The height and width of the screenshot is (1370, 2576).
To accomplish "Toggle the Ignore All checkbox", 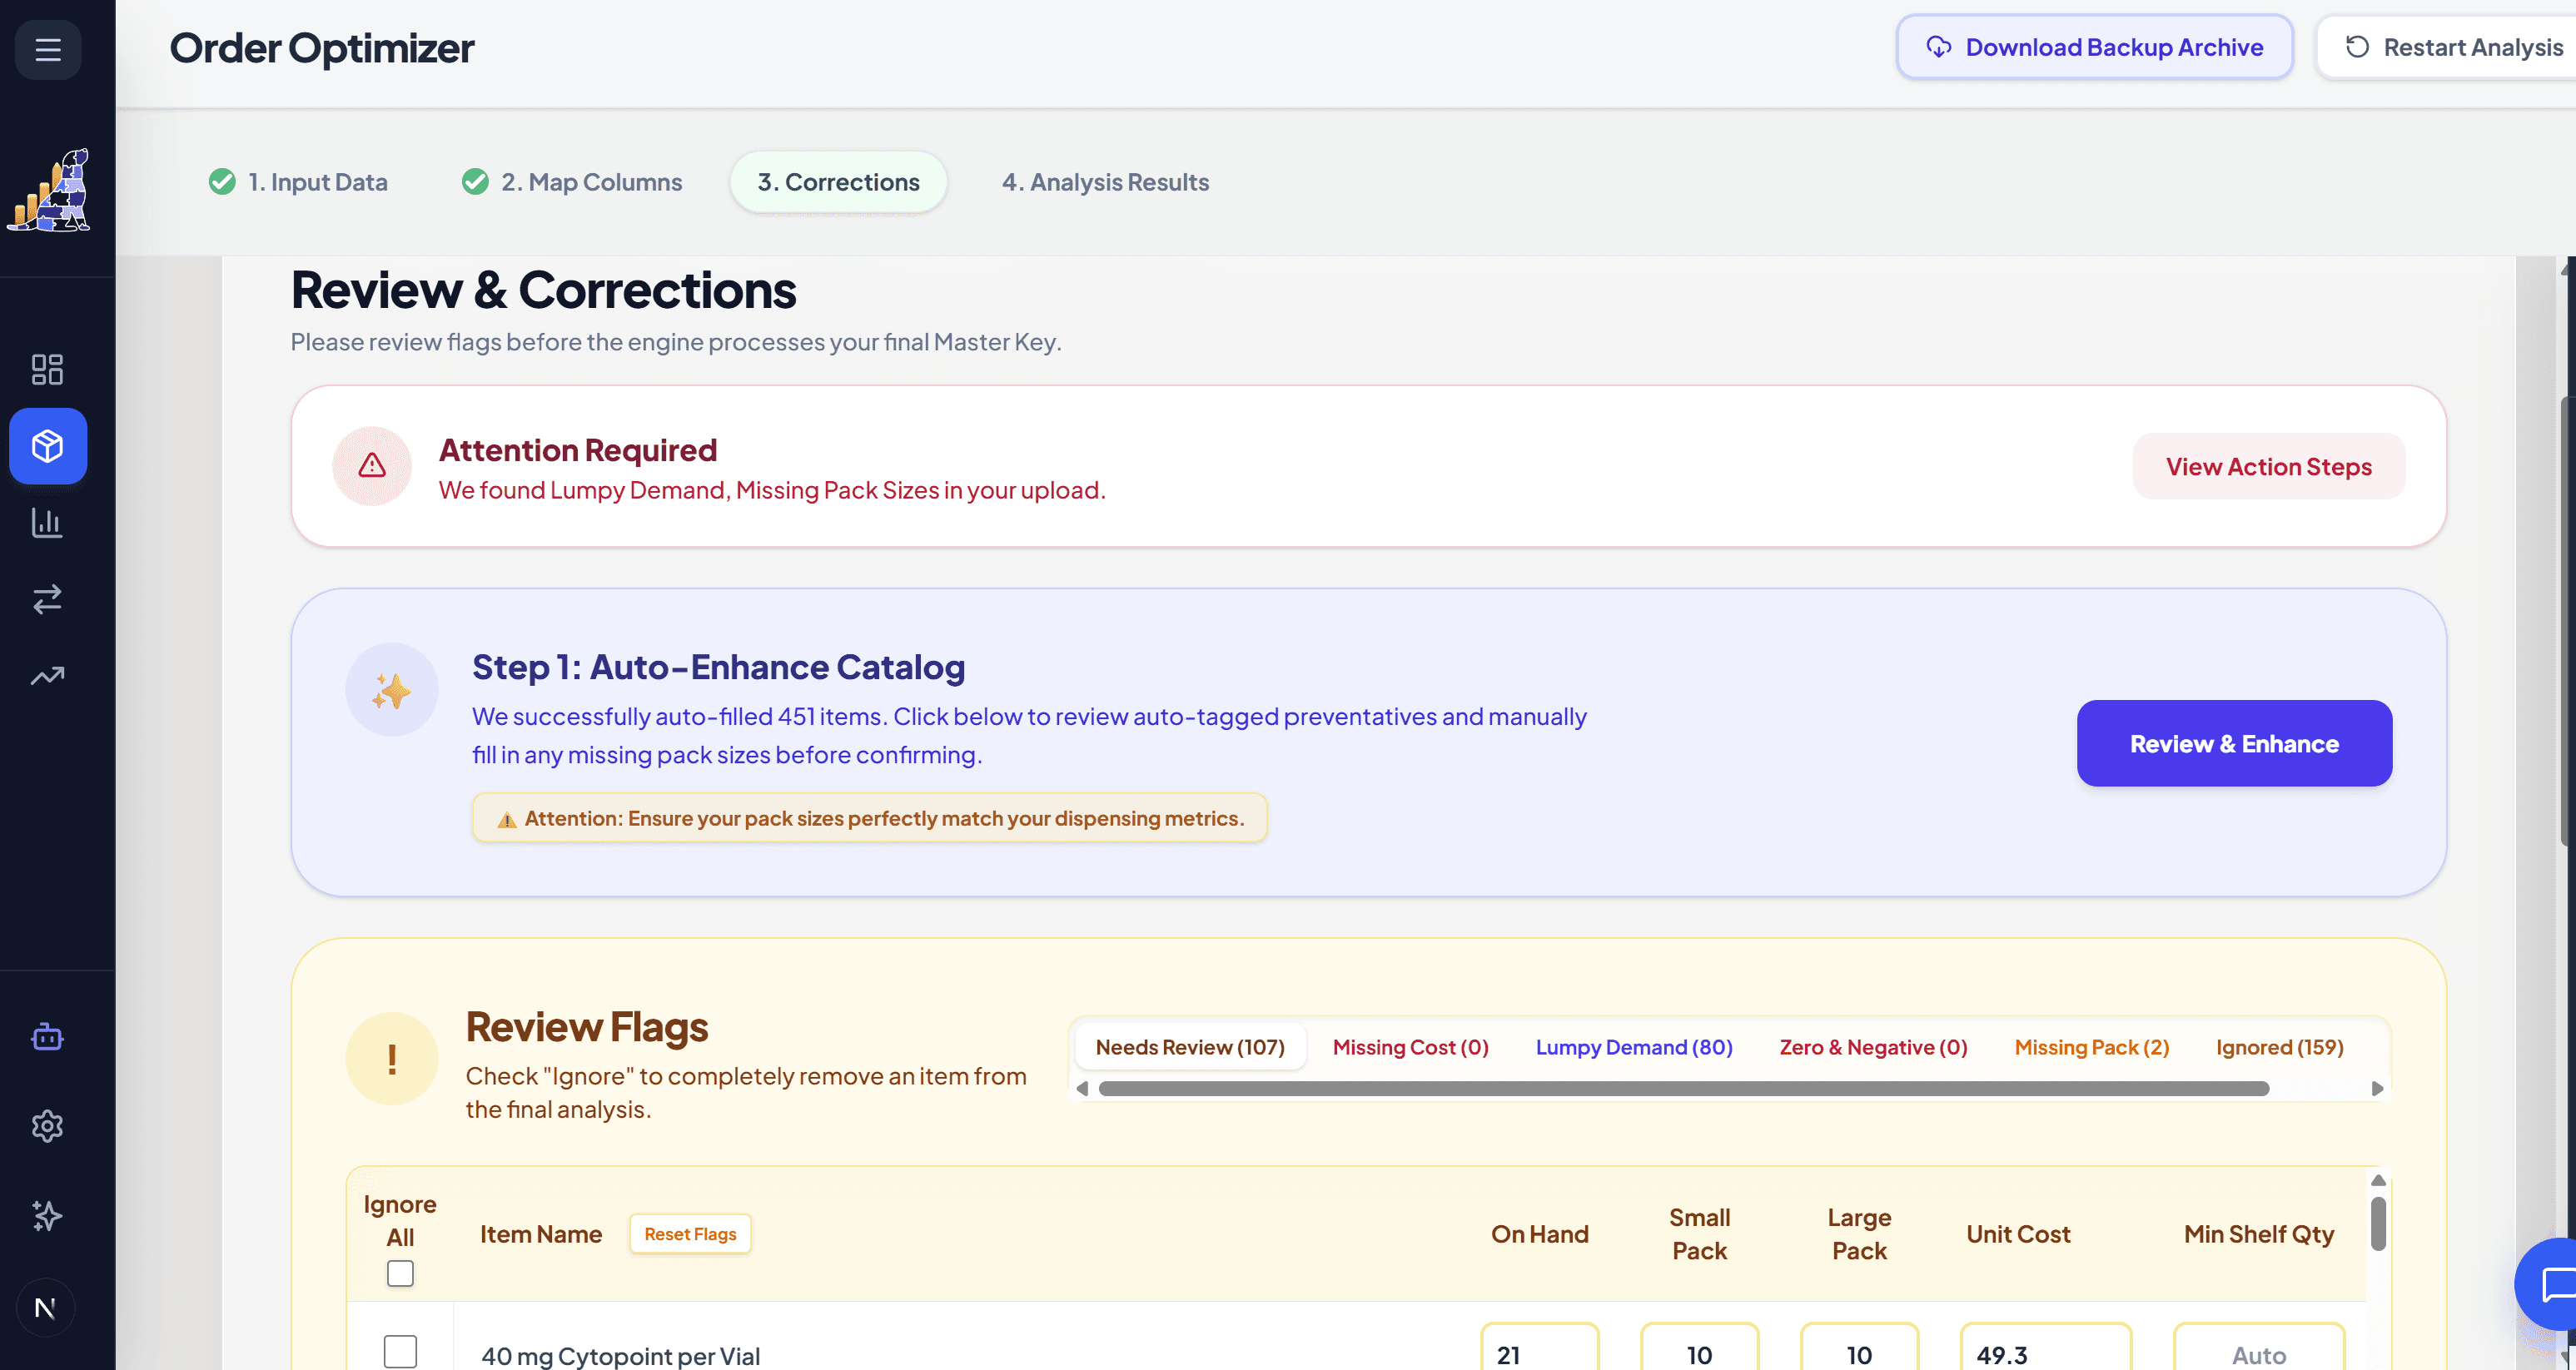I will (400, 1273).
